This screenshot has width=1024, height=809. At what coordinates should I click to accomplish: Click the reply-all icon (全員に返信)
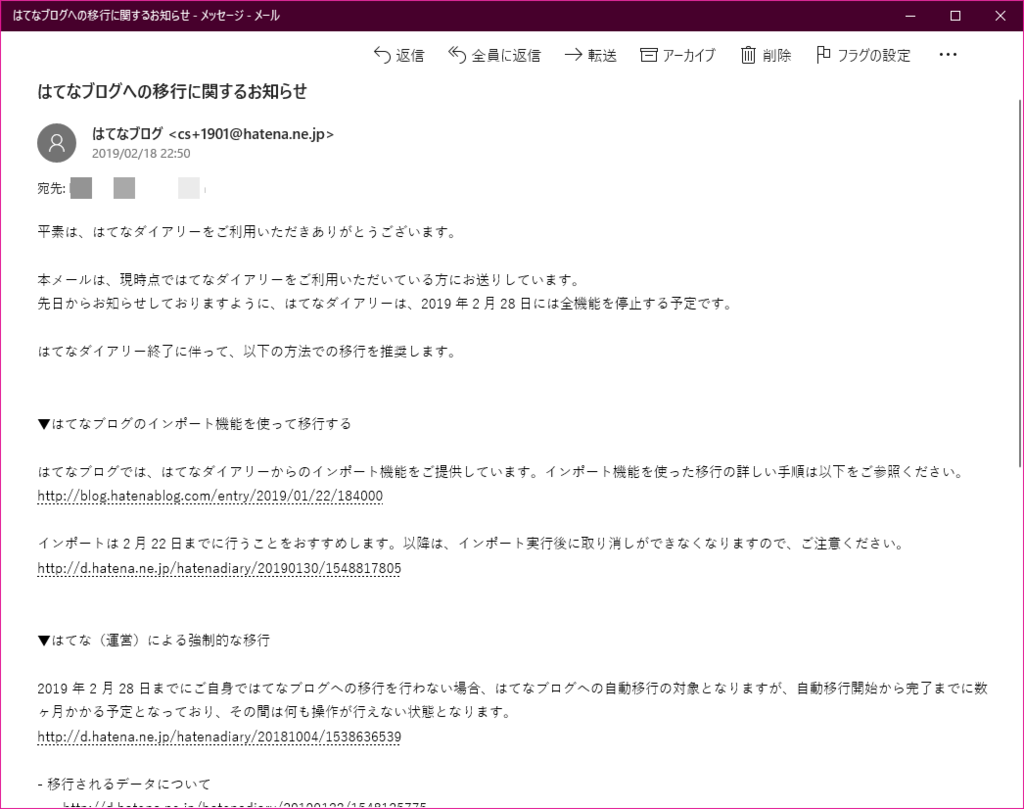click(x=456, y=55)
